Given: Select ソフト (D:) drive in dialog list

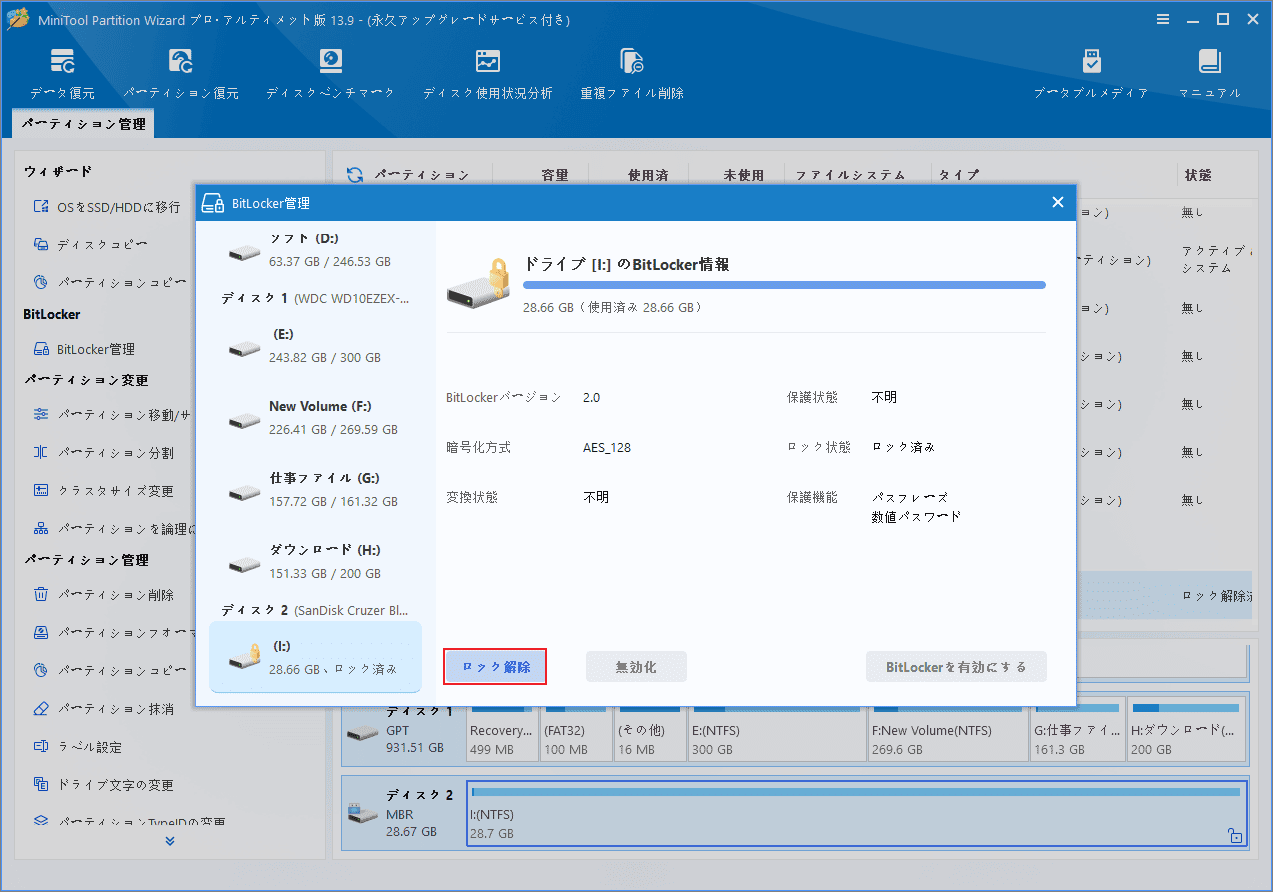Looking at the screenshot, I should pos(315,250).
